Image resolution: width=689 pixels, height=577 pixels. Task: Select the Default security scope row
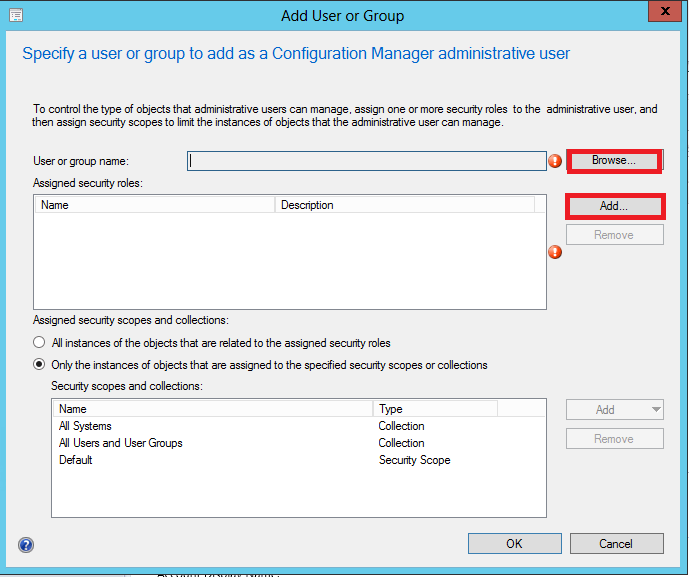pyautogui.click(x=76, y=460)
